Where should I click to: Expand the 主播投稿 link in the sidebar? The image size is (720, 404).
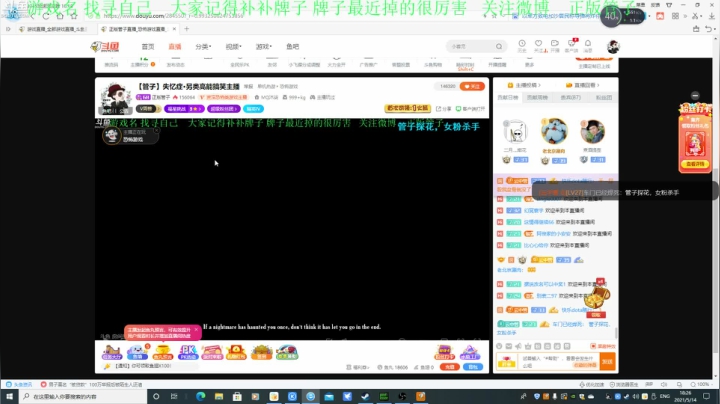[x=524, y=85]
